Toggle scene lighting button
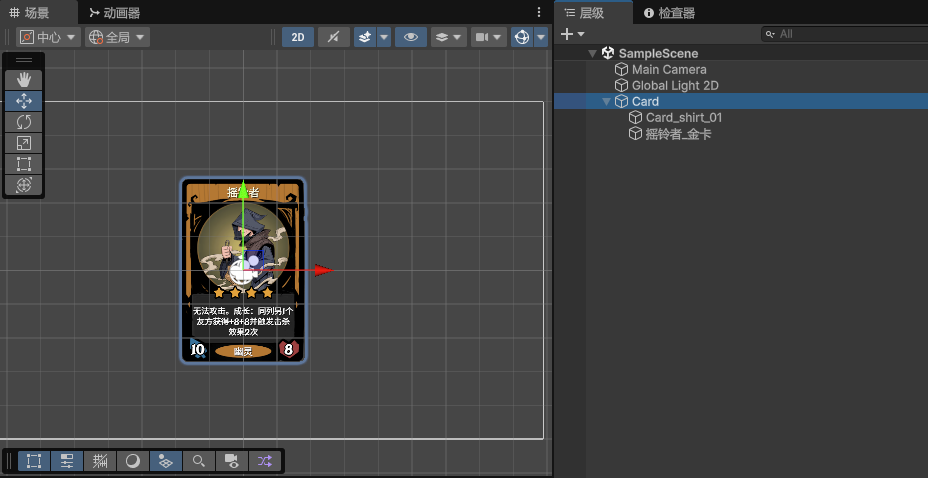The height and width of the screenshot is (478, 928). 334,37
